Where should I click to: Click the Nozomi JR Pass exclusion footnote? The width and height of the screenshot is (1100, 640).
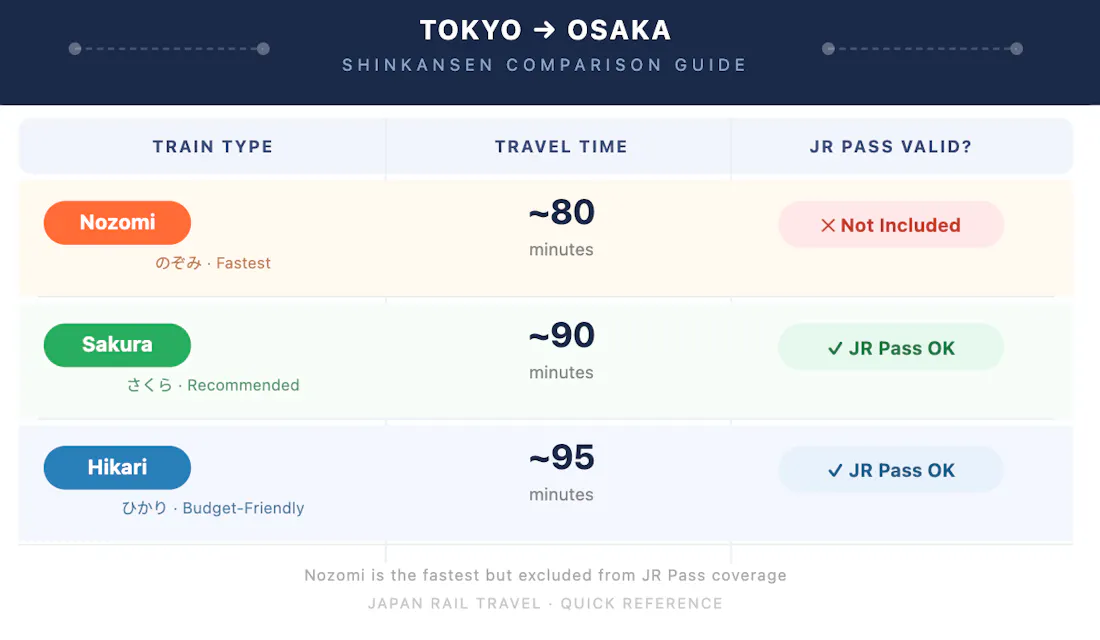(545, 575)
